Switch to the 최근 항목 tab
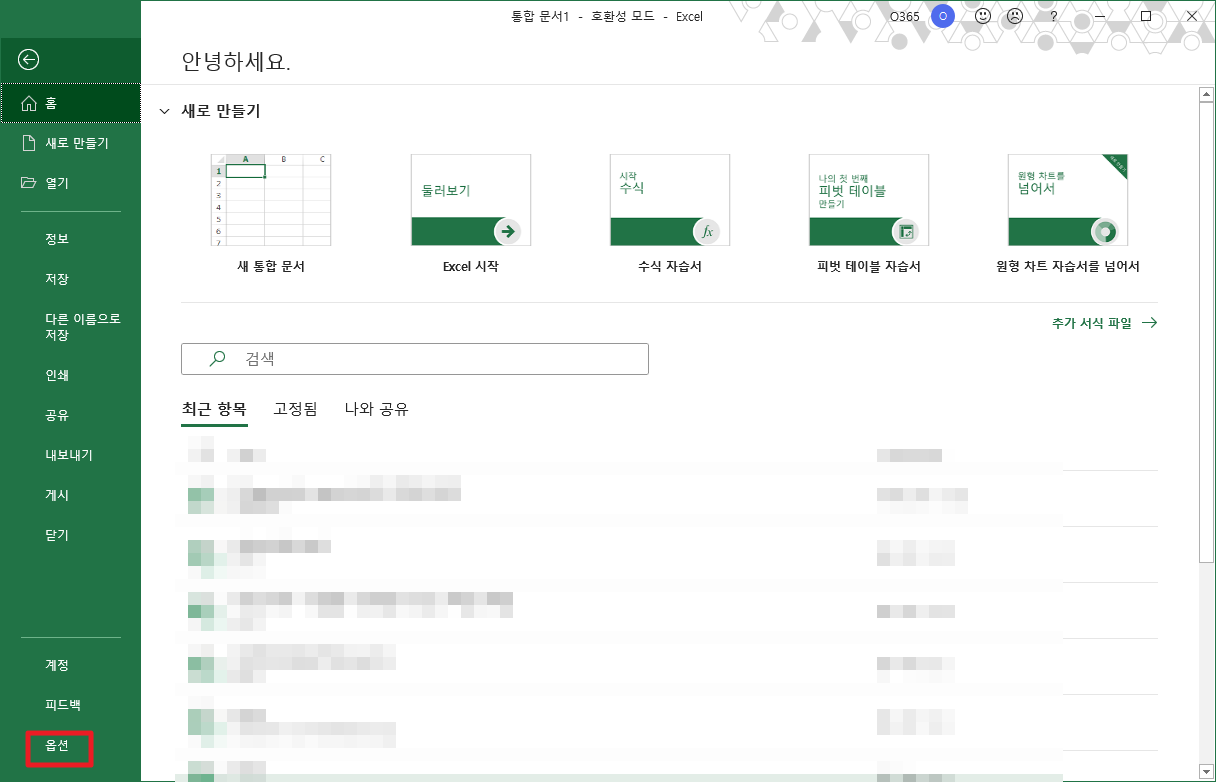The image size is (1216, 782). (x=214, y=409)
